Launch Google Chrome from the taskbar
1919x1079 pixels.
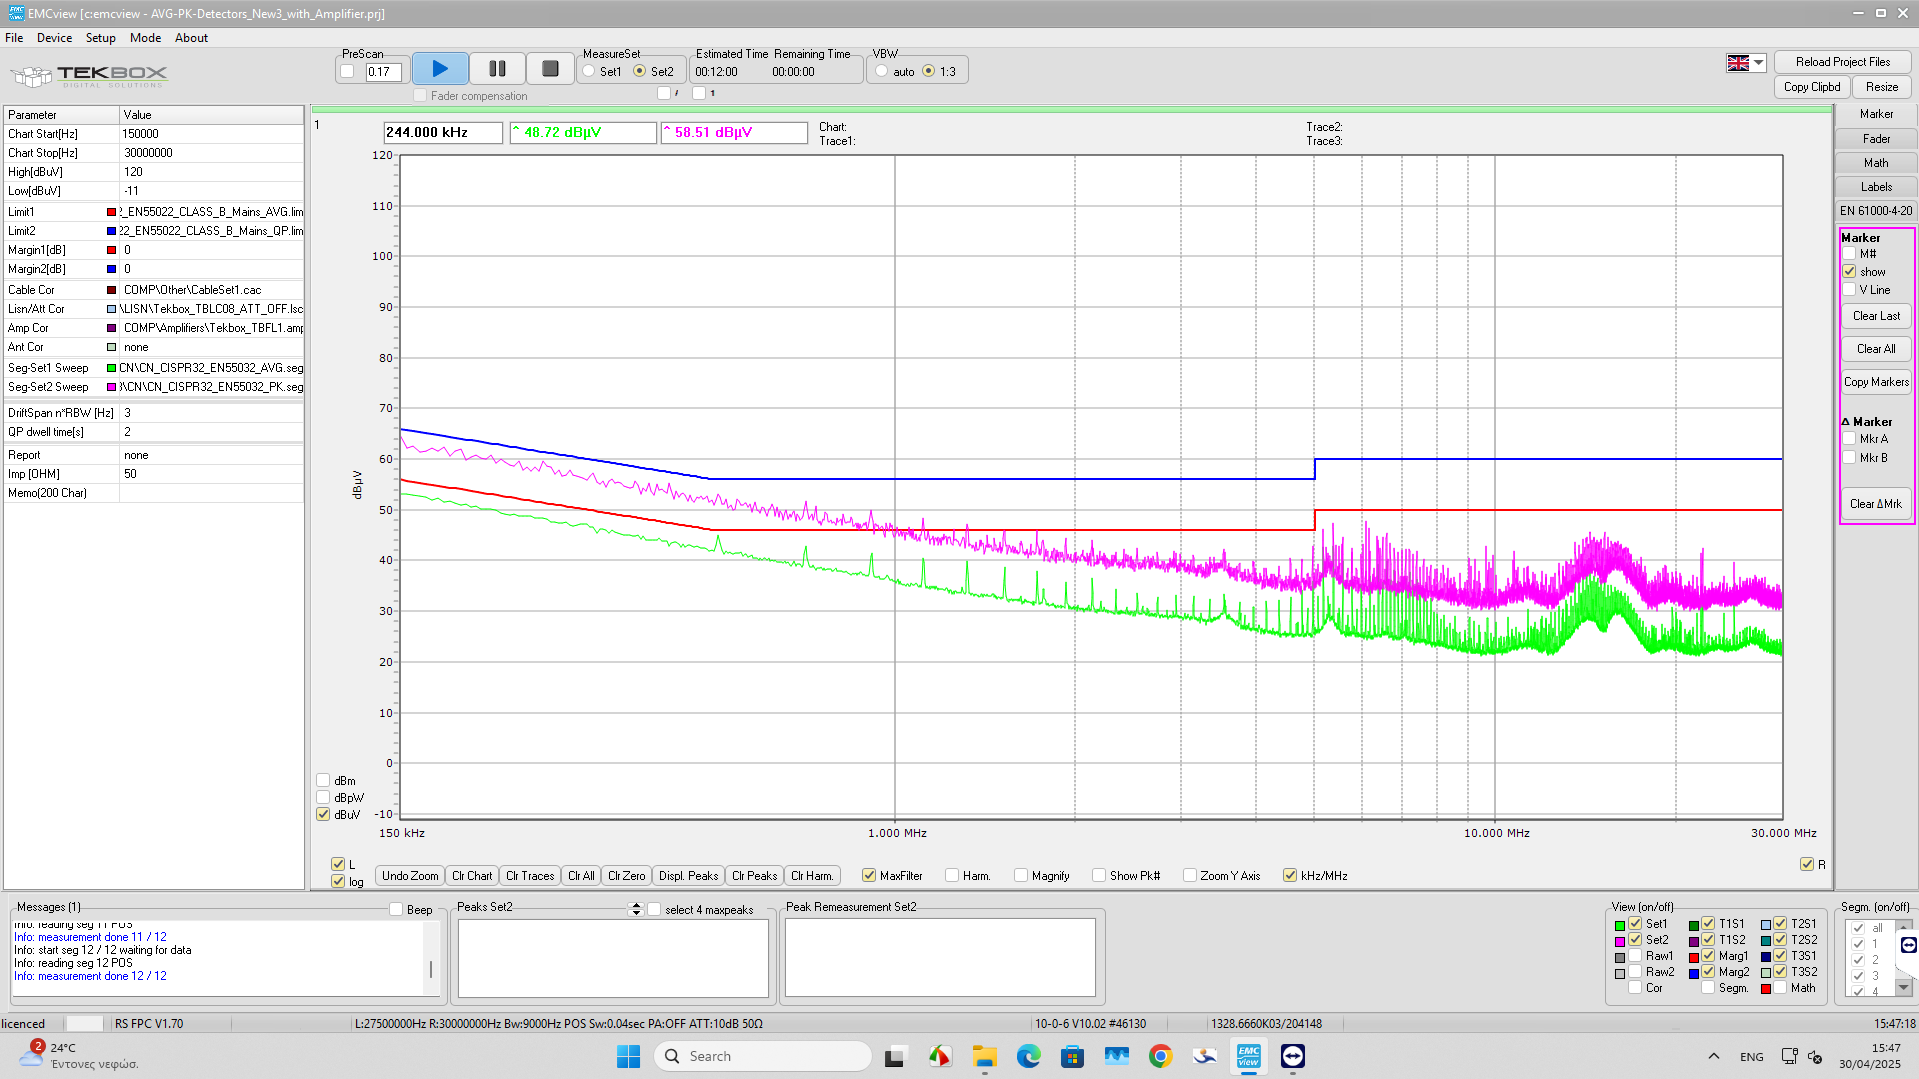(x=1160, y=1056)
